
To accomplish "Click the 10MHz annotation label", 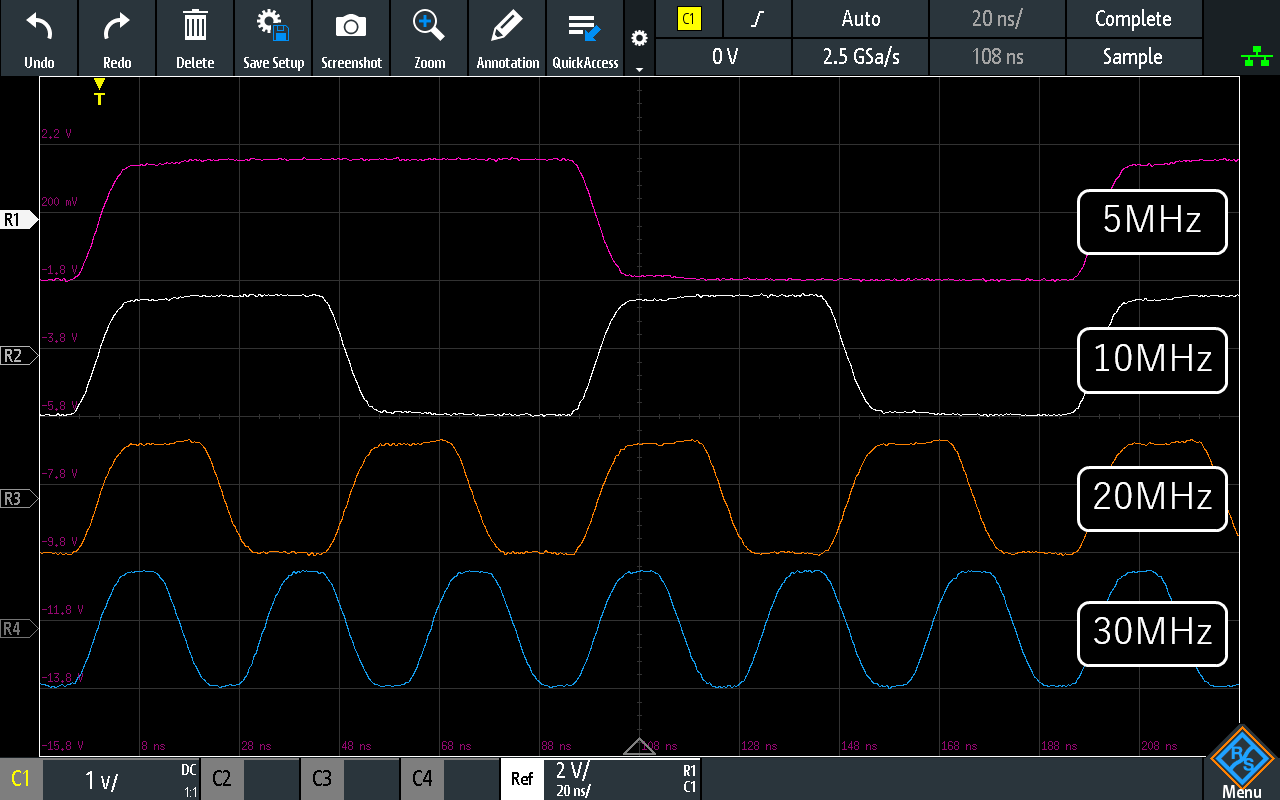I will click(1152, 359).
